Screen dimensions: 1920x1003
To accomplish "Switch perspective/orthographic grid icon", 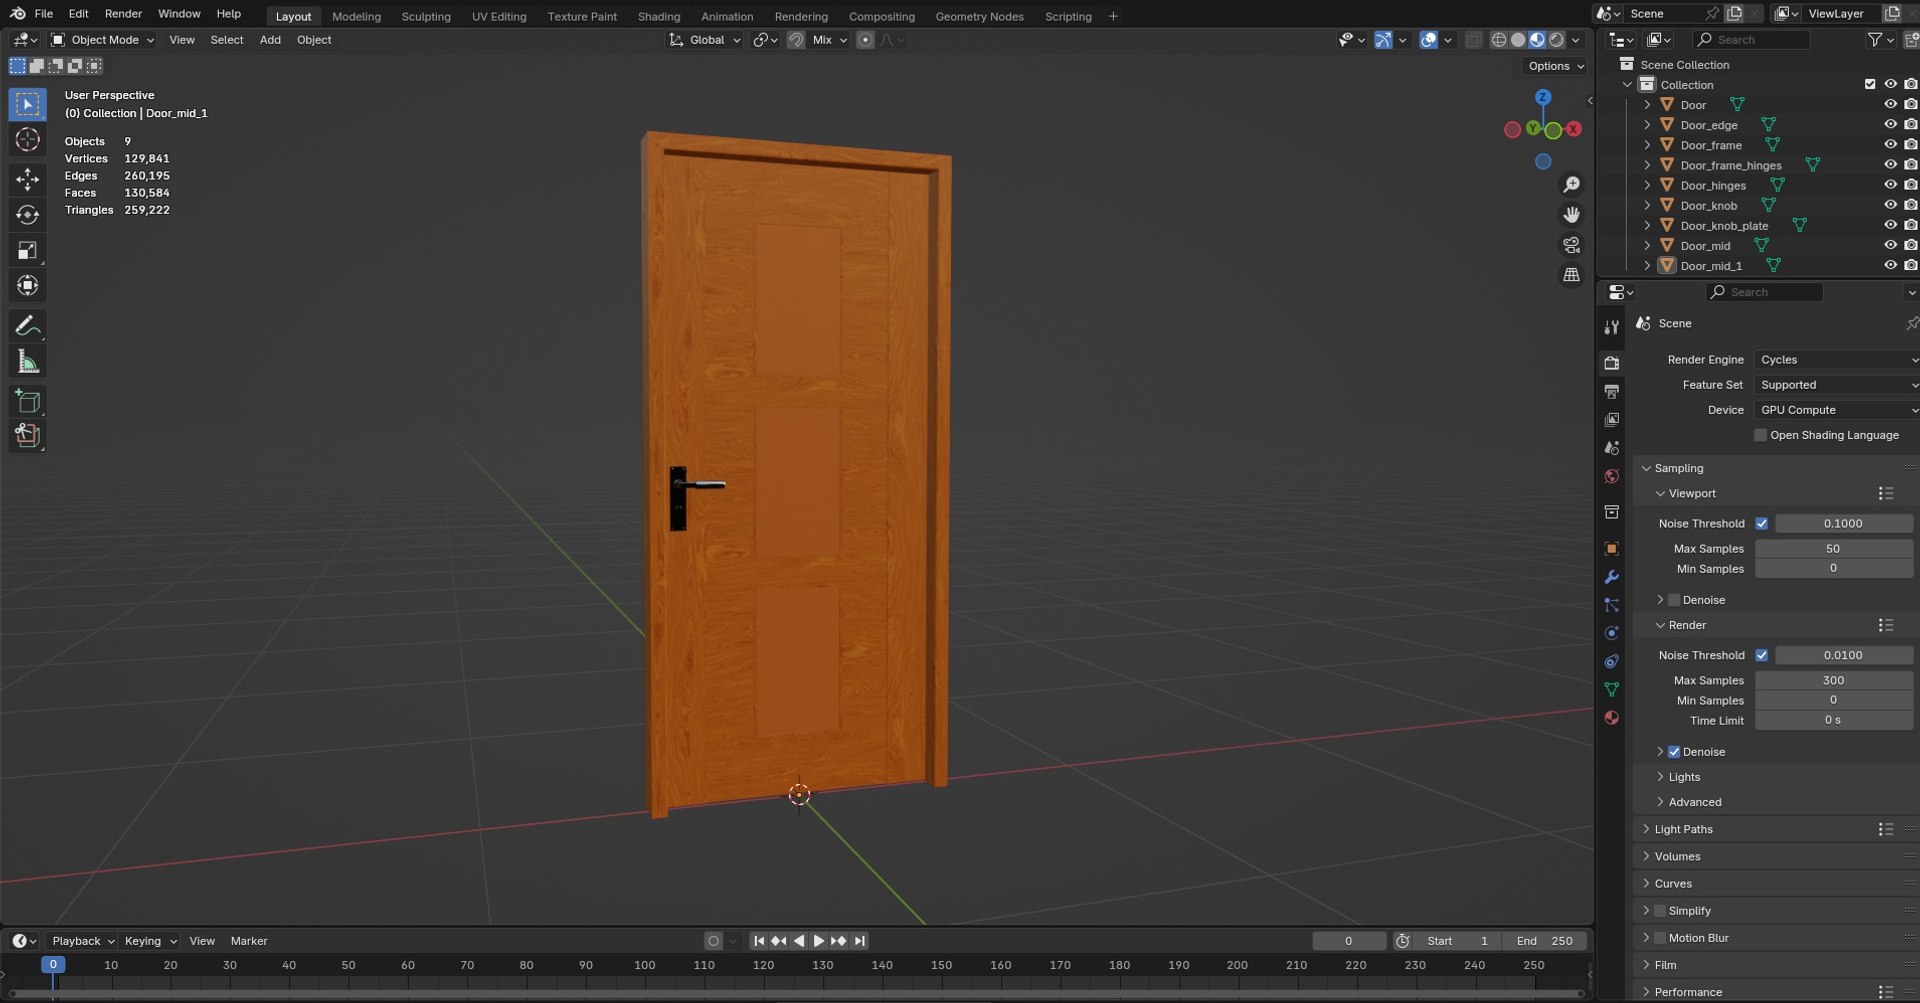I will (1571, 275).
